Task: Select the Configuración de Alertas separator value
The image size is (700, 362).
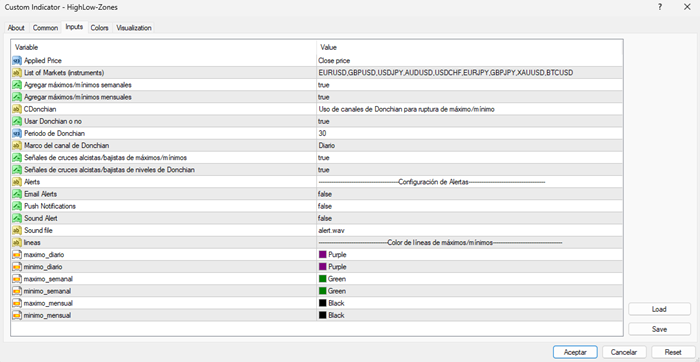Action: [x=432, y=182]
